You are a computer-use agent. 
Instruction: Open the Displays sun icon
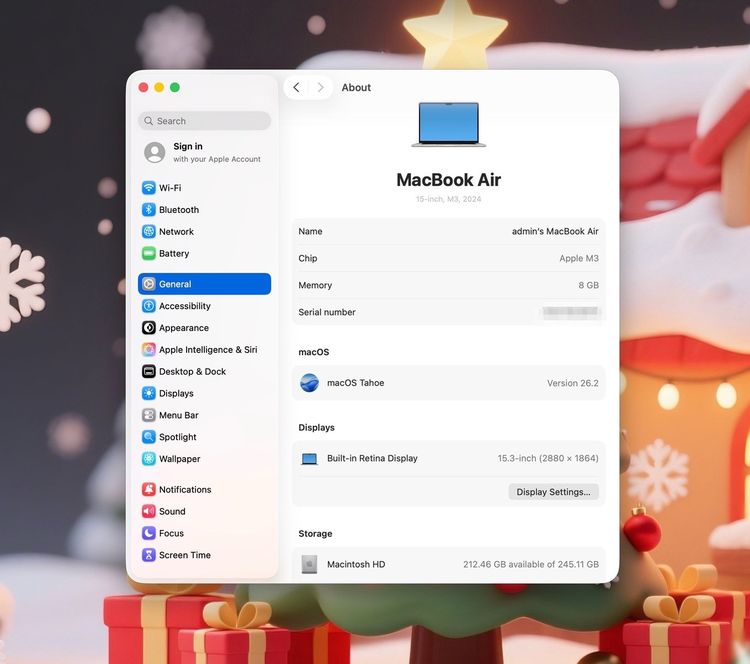[149, 393]
